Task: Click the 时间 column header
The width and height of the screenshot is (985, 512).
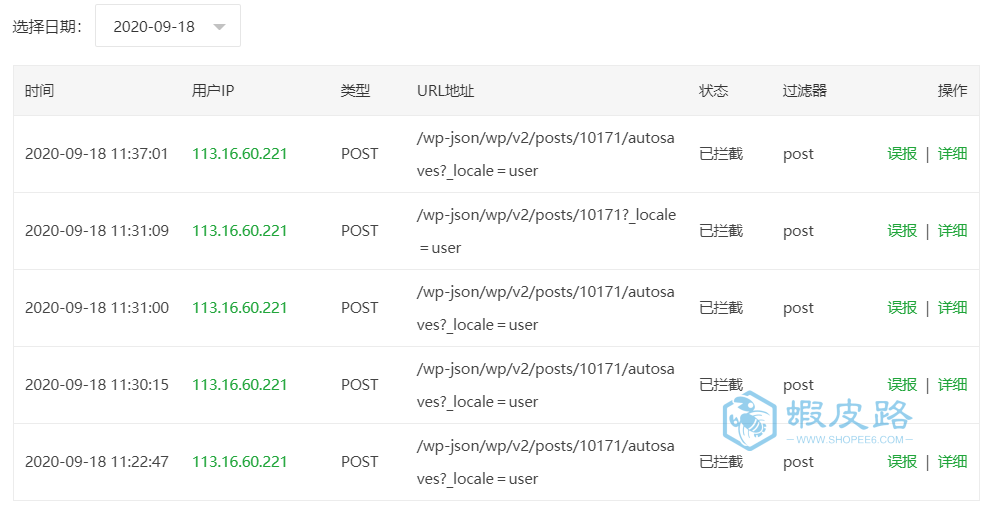Action: 40,91
